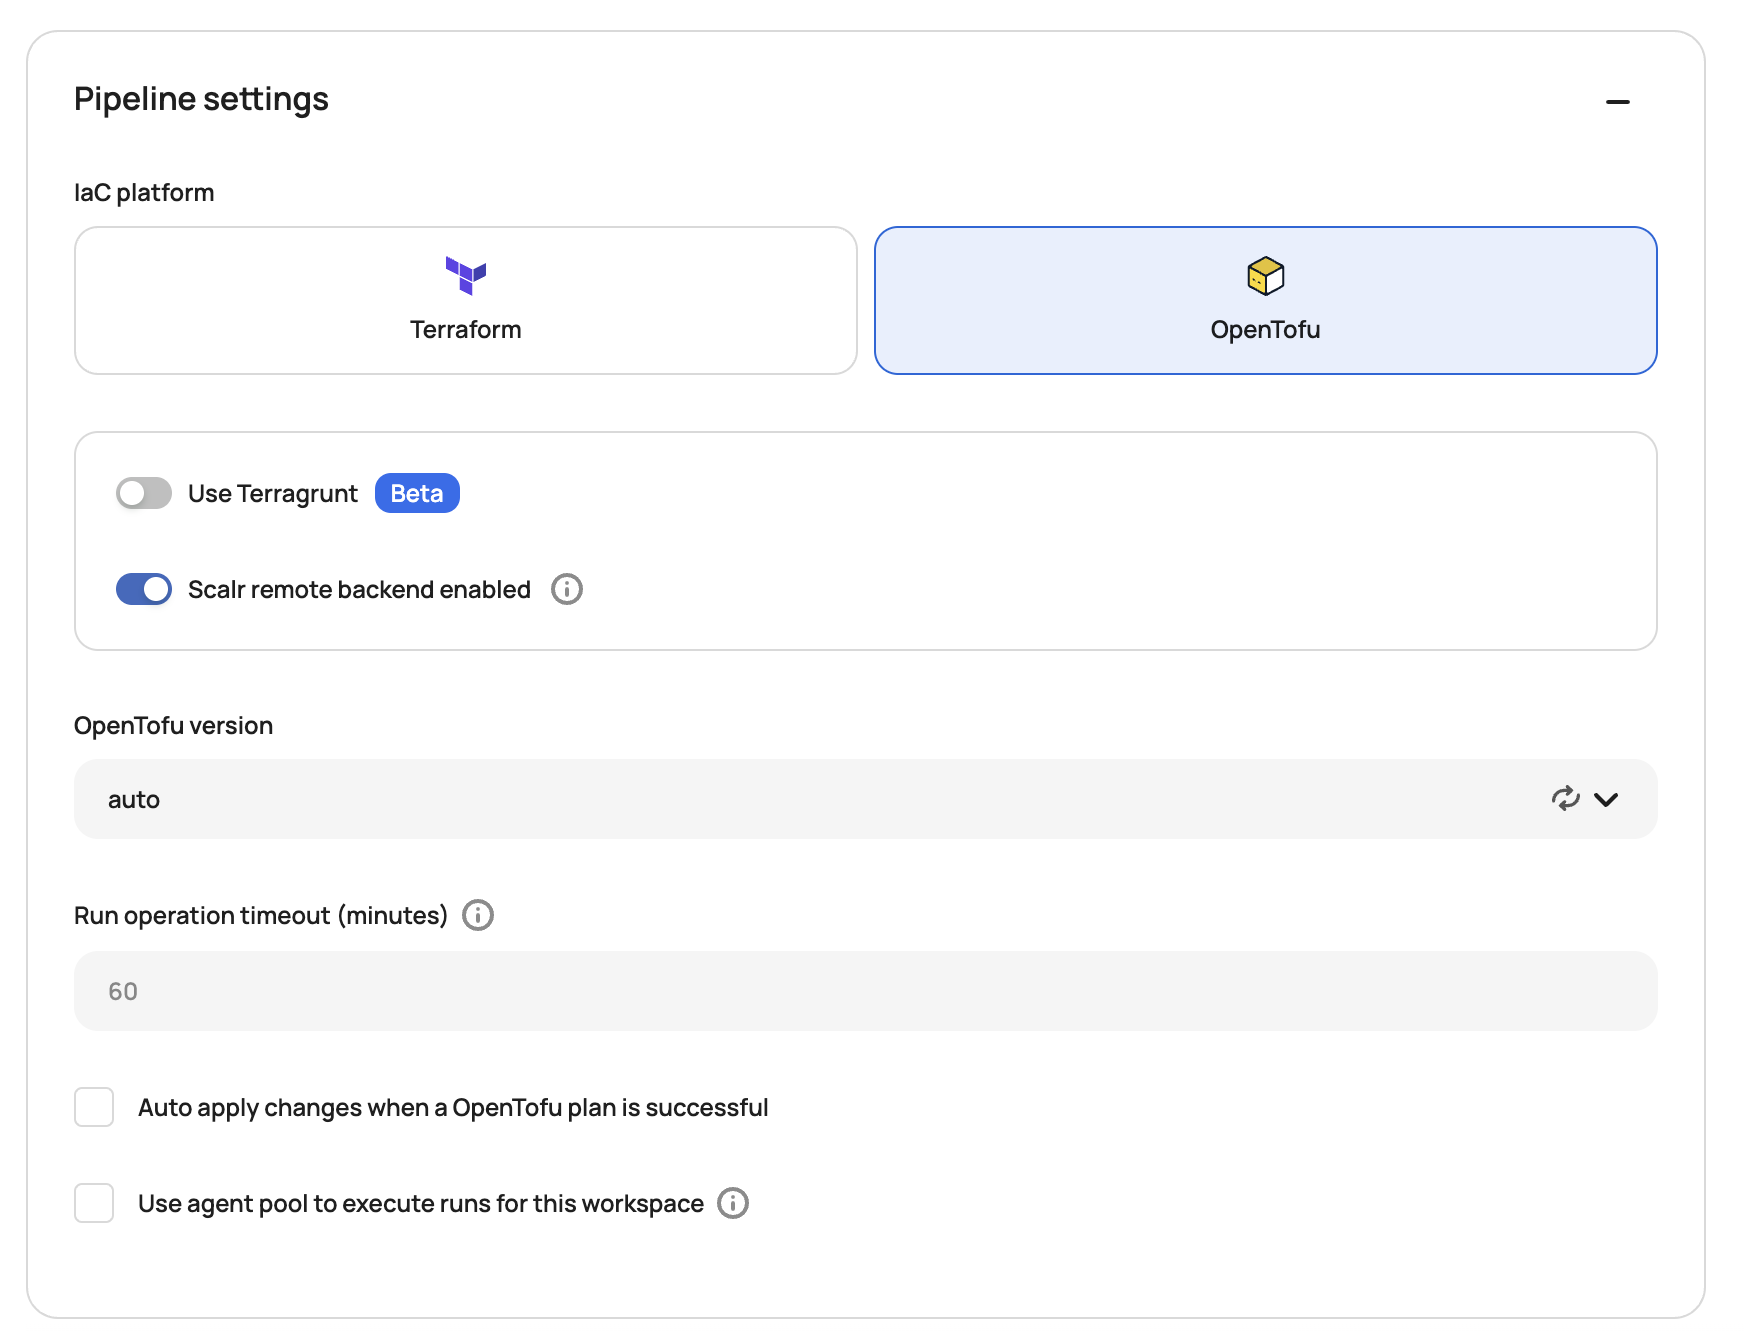
Task: Collapse the Pipeline settings section
Action: tap(1617, 101)
